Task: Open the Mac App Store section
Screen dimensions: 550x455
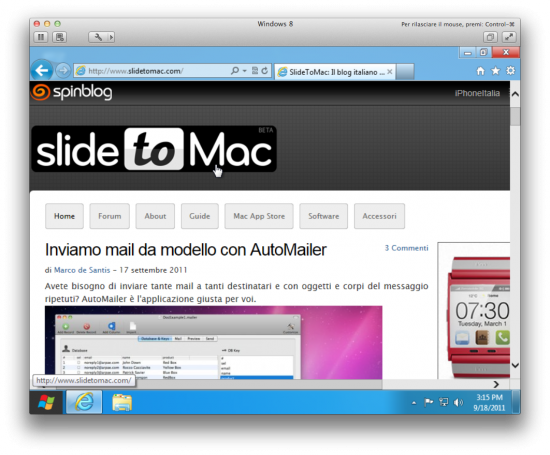Action: click(259, 216)
